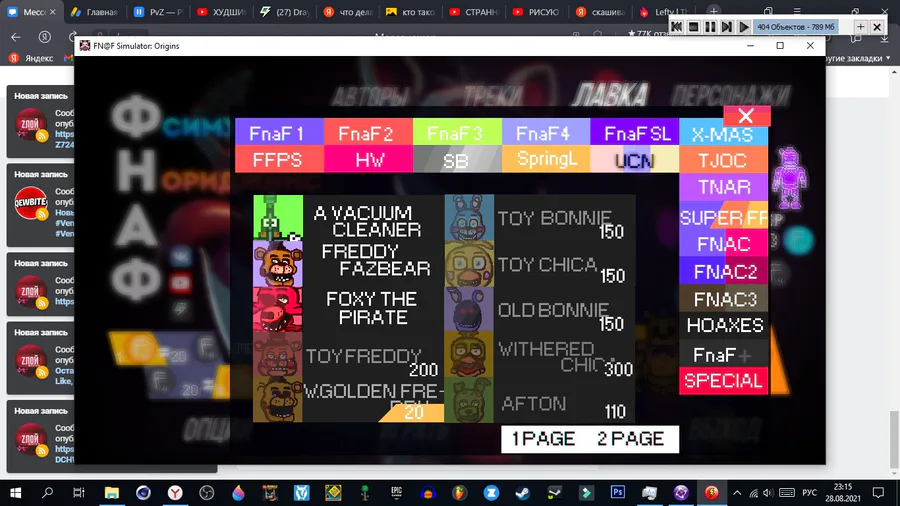Open the FnaF 2 category tab
The height and width of the screenshot is (506, 900).
(x=368, y=133)
